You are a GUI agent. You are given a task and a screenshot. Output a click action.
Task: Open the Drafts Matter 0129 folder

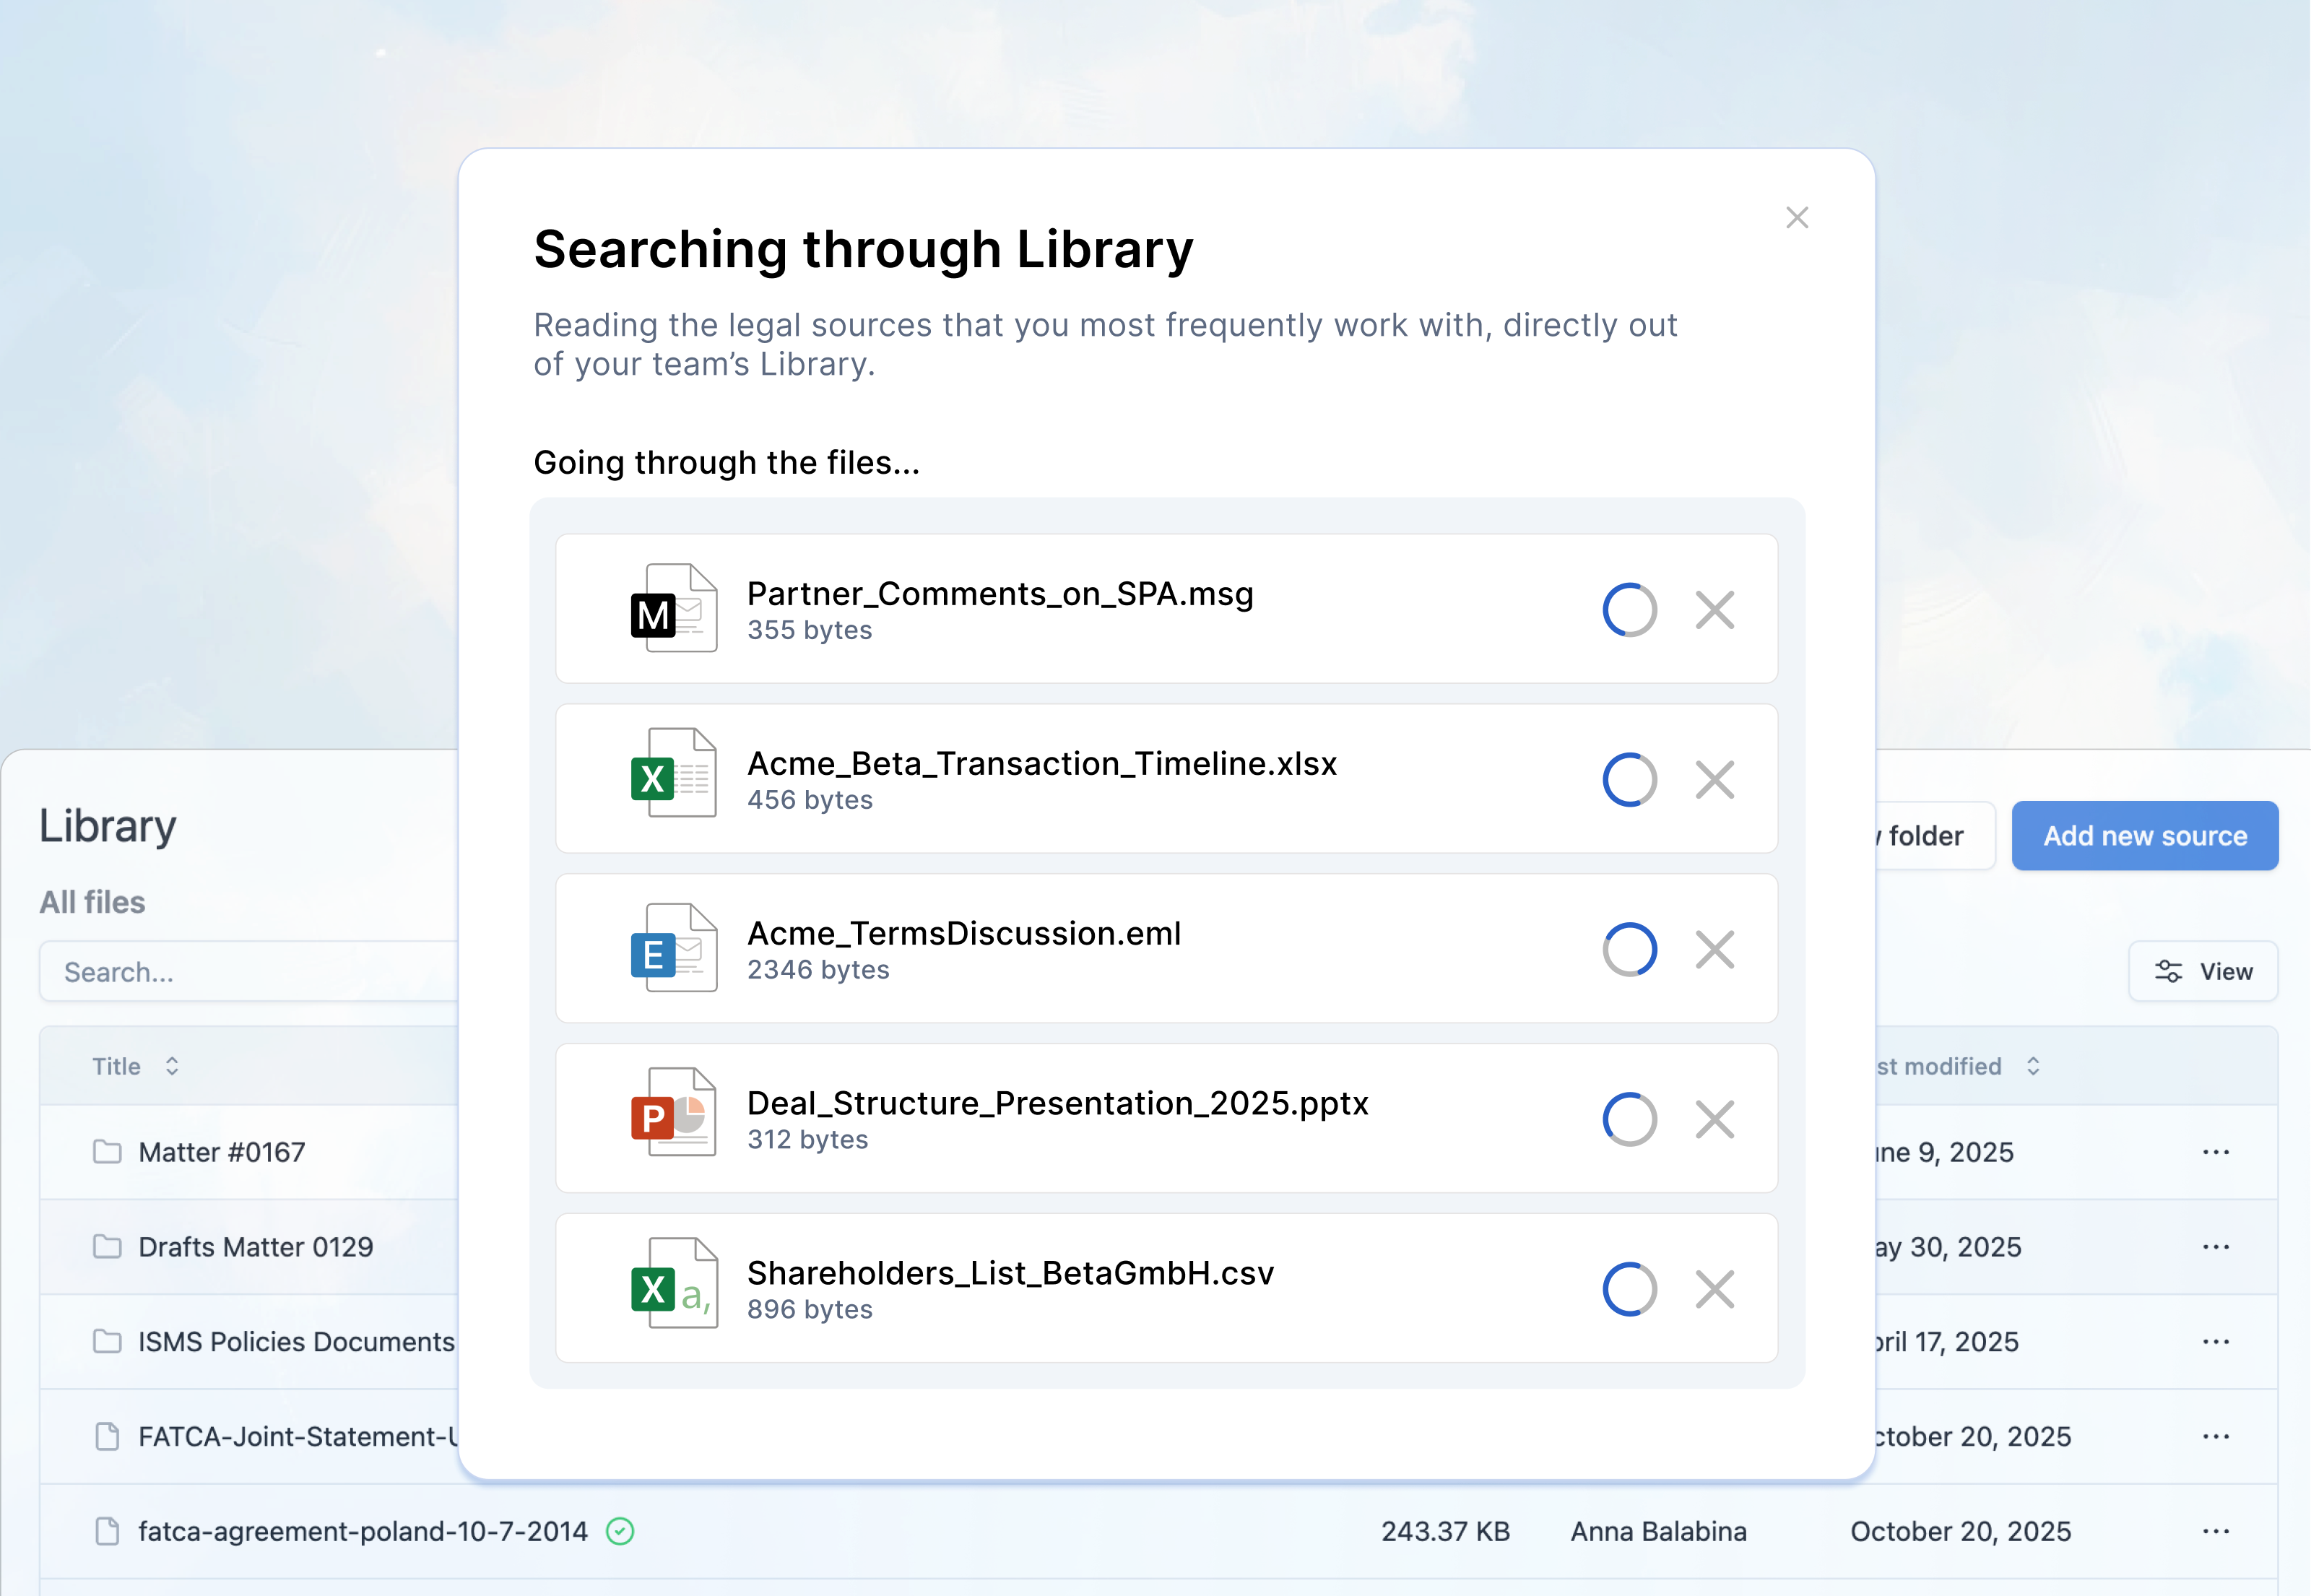(x=255, y=1247)
